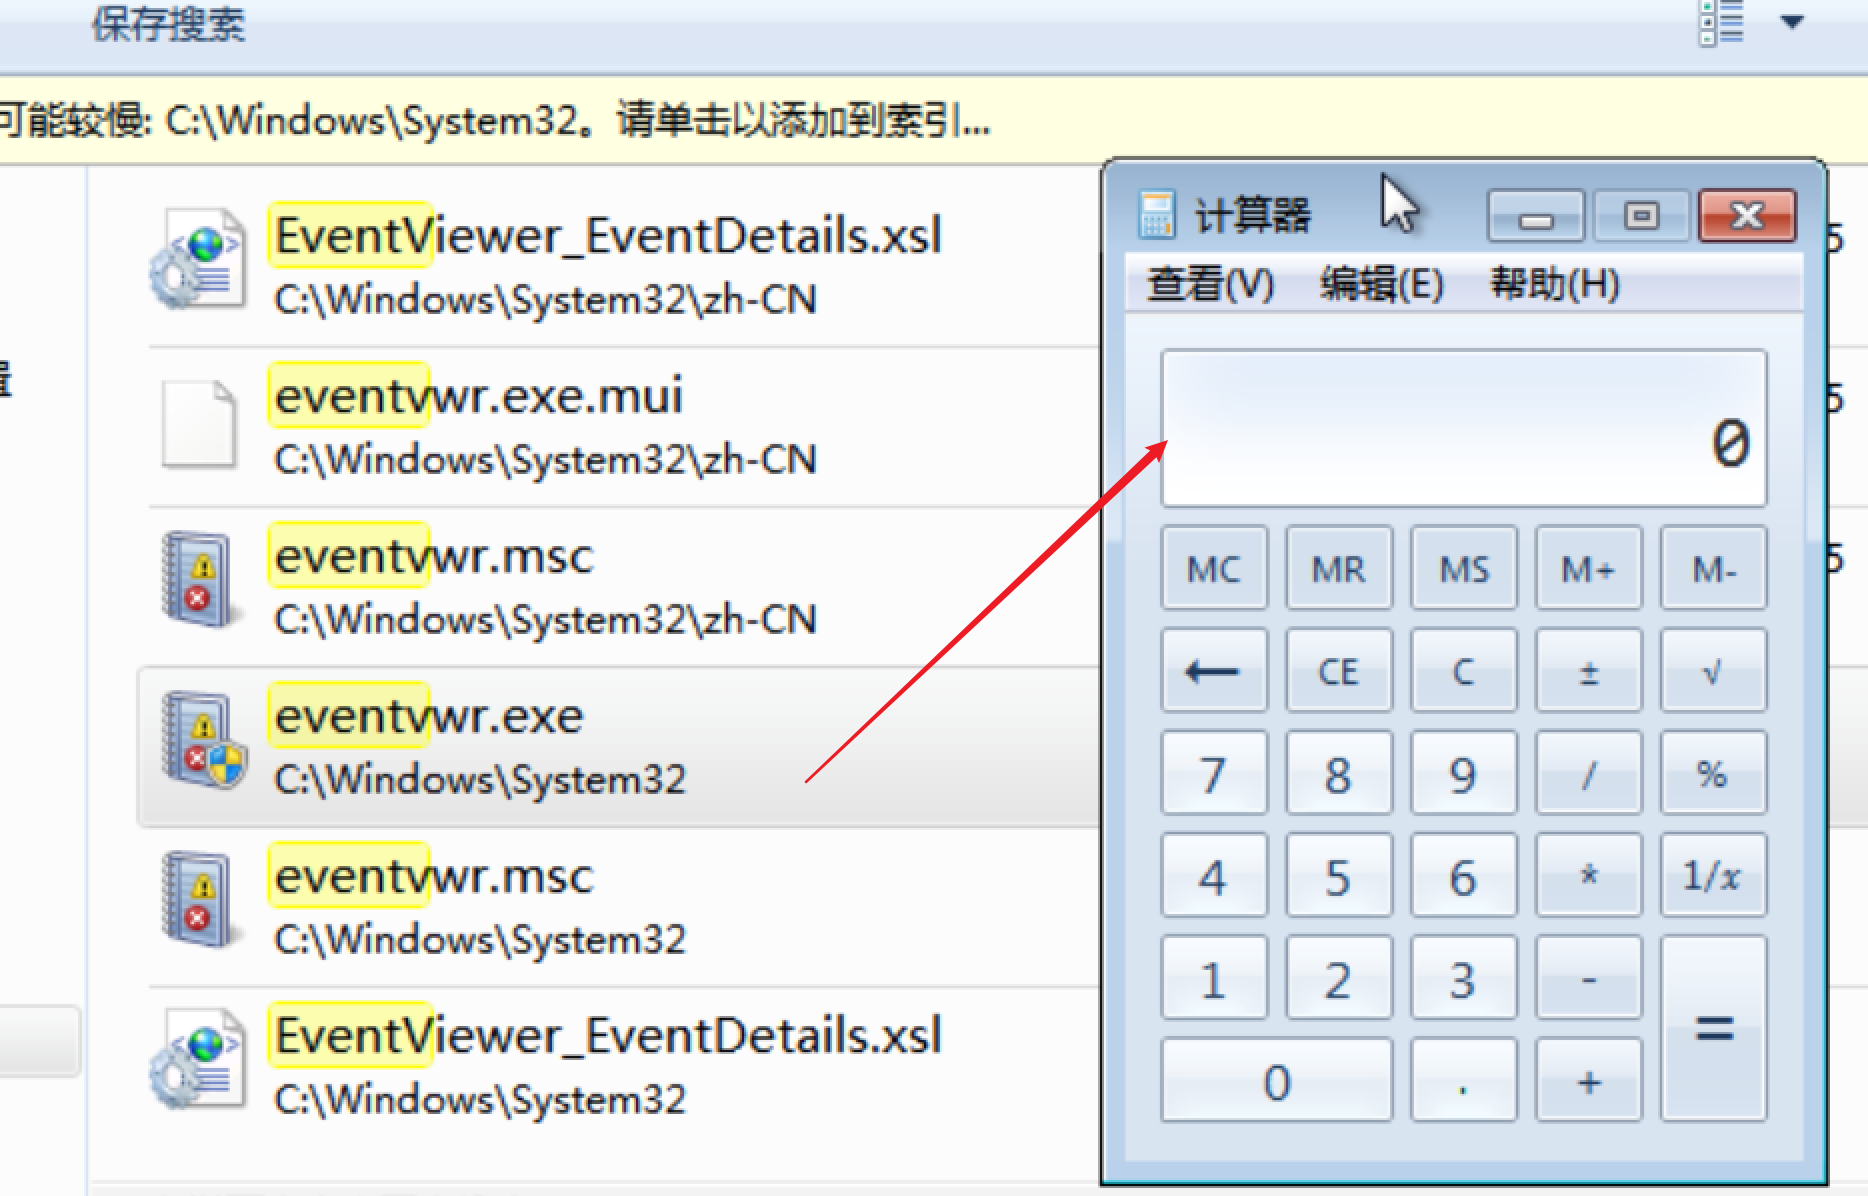
Task: Click the shielded icon of eventvwr.exe
Action: [x=203, y=740]
